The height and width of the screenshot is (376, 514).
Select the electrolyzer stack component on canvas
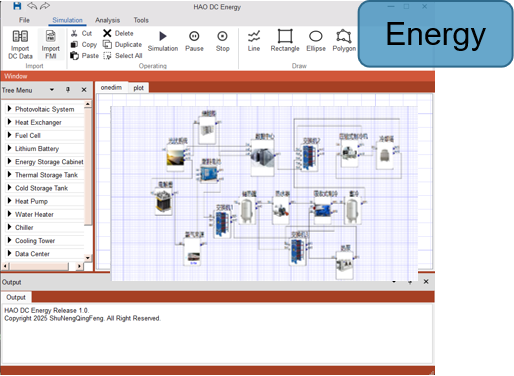click(163, 202)
